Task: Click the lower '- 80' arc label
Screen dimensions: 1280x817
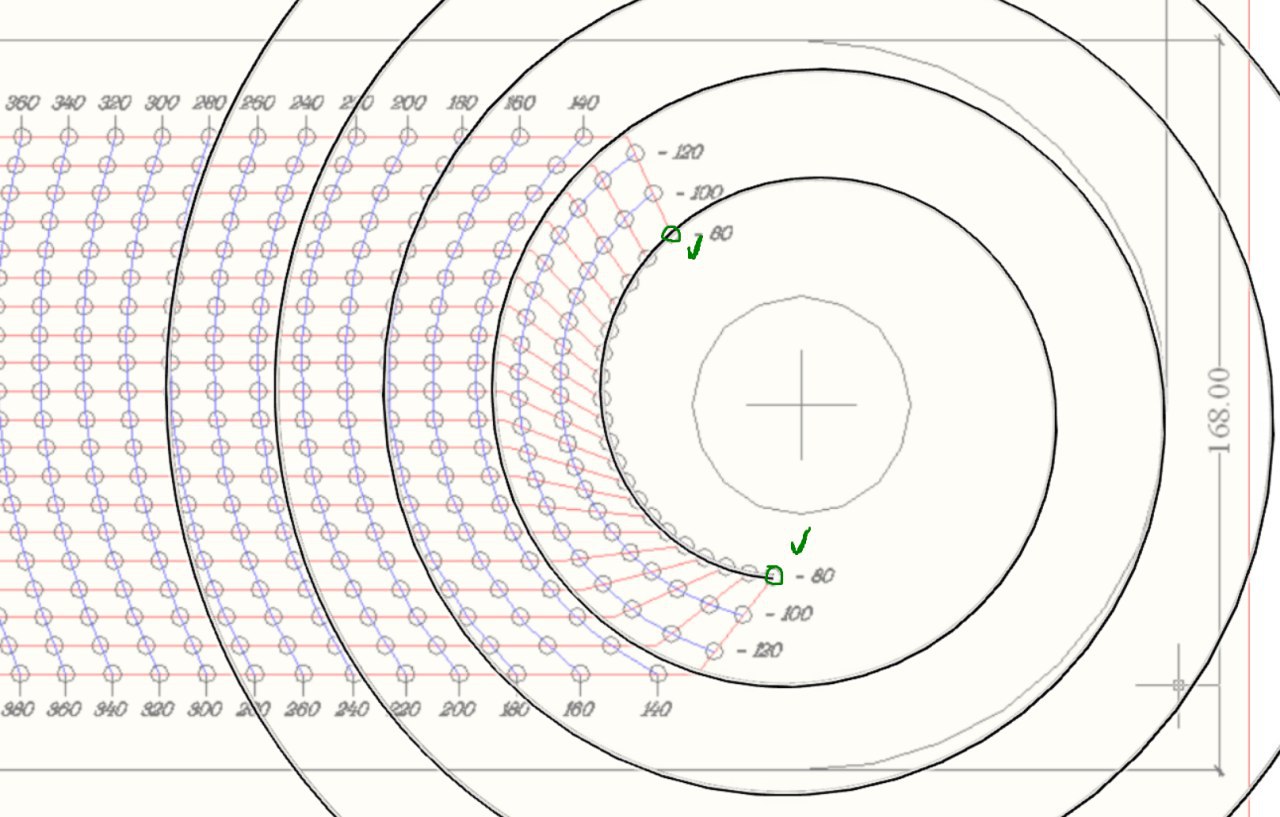Action: click(x=815, y=576)
